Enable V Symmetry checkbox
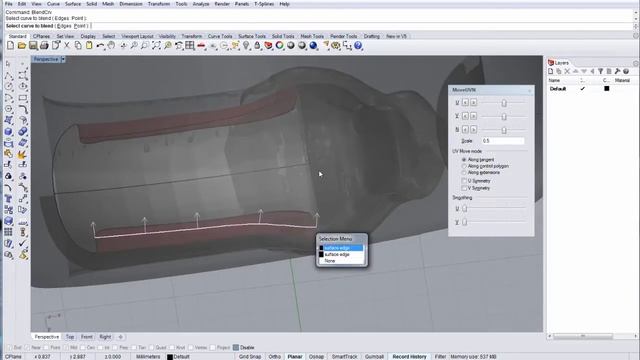The image size is (640, 360). click(464, 188)
